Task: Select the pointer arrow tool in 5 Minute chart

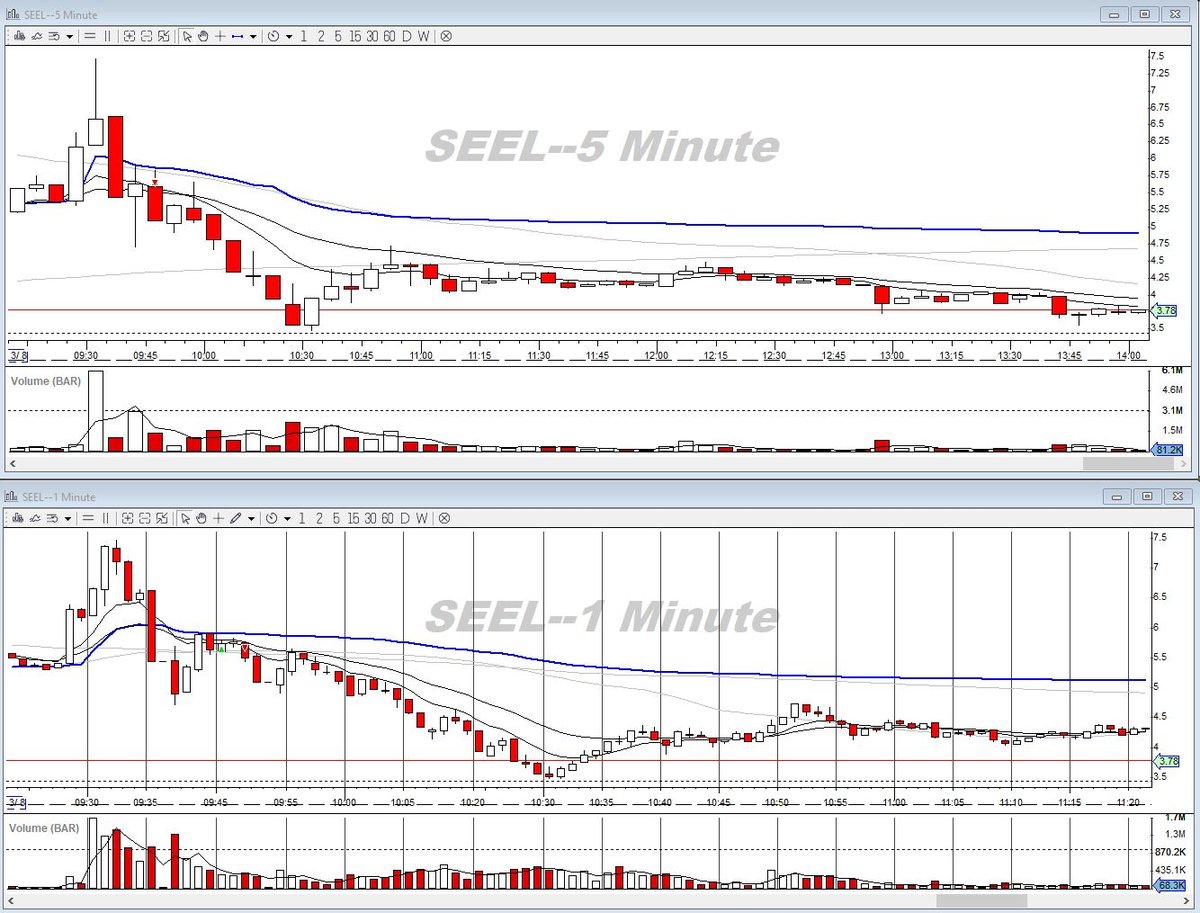Action: click(187, 36)
